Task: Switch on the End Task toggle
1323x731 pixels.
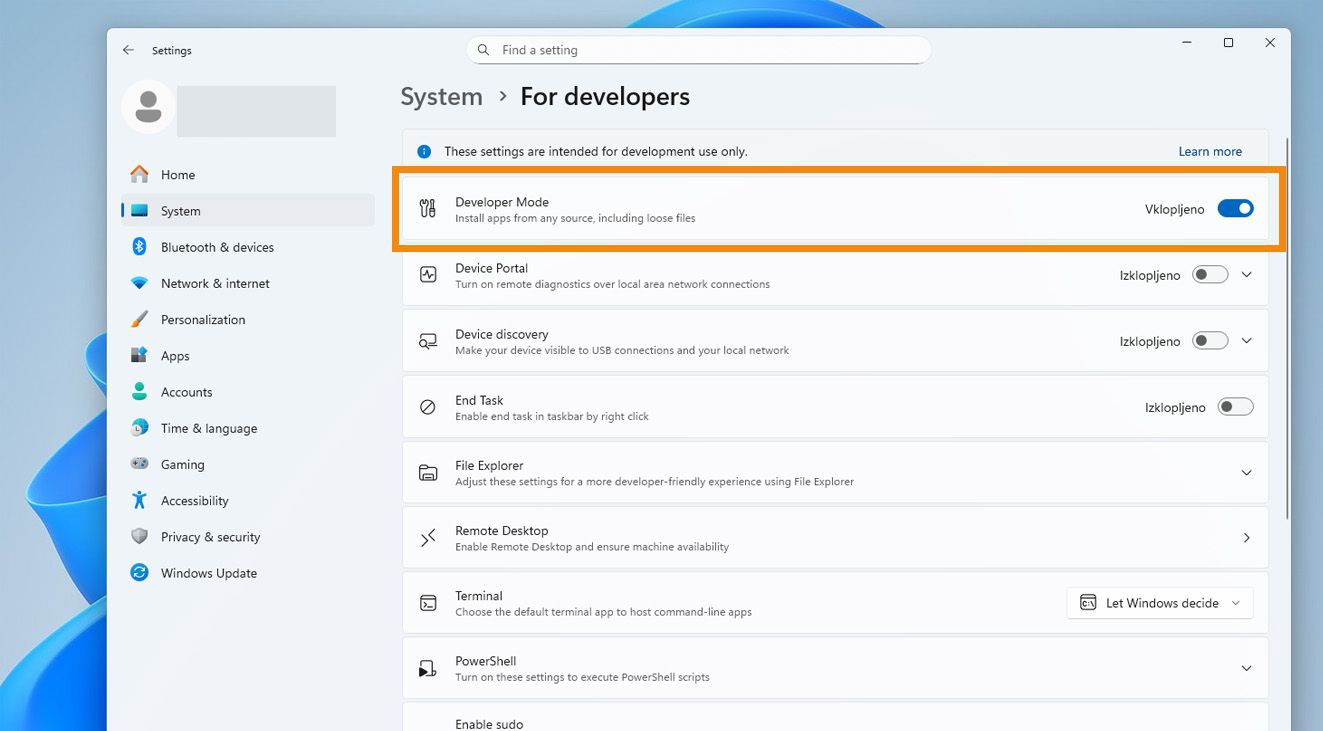Action: click(x=1235, y=407)
